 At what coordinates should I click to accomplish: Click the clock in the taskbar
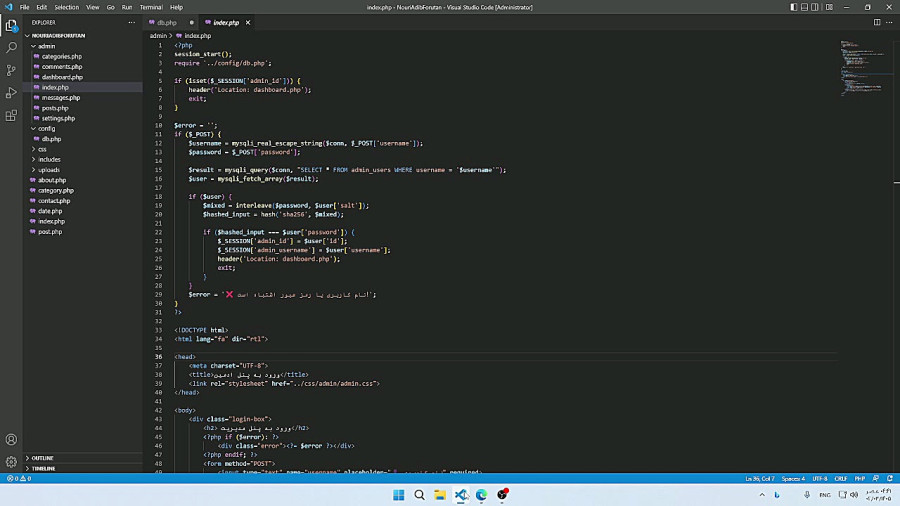[x=879, y=495]
